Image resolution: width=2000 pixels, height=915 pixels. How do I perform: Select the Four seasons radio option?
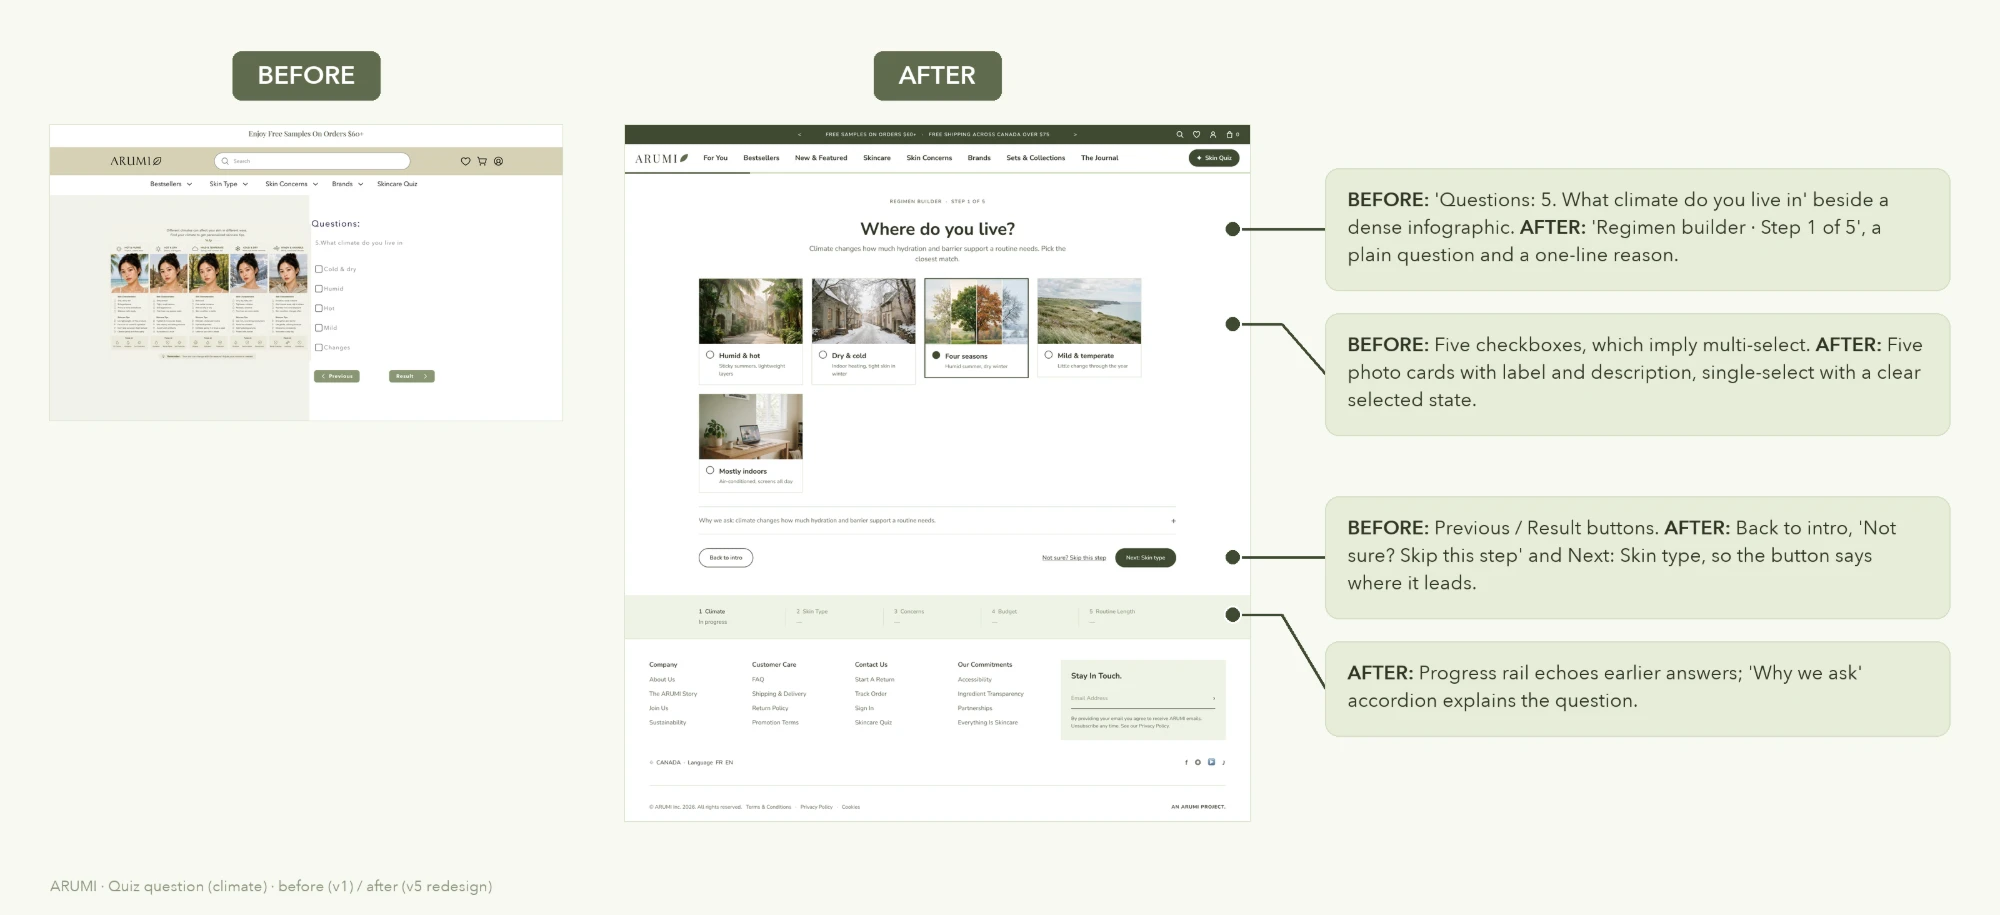(x=936, y=355)
